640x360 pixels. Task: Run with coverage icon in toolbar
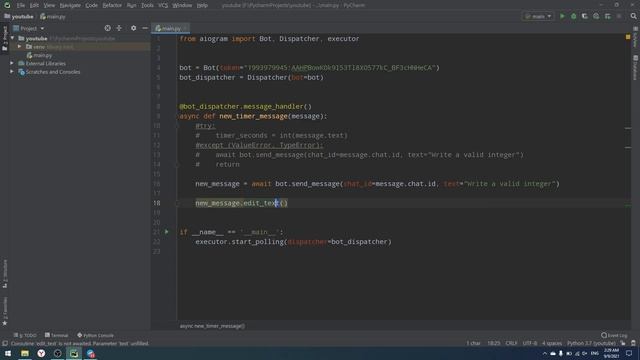584,16
